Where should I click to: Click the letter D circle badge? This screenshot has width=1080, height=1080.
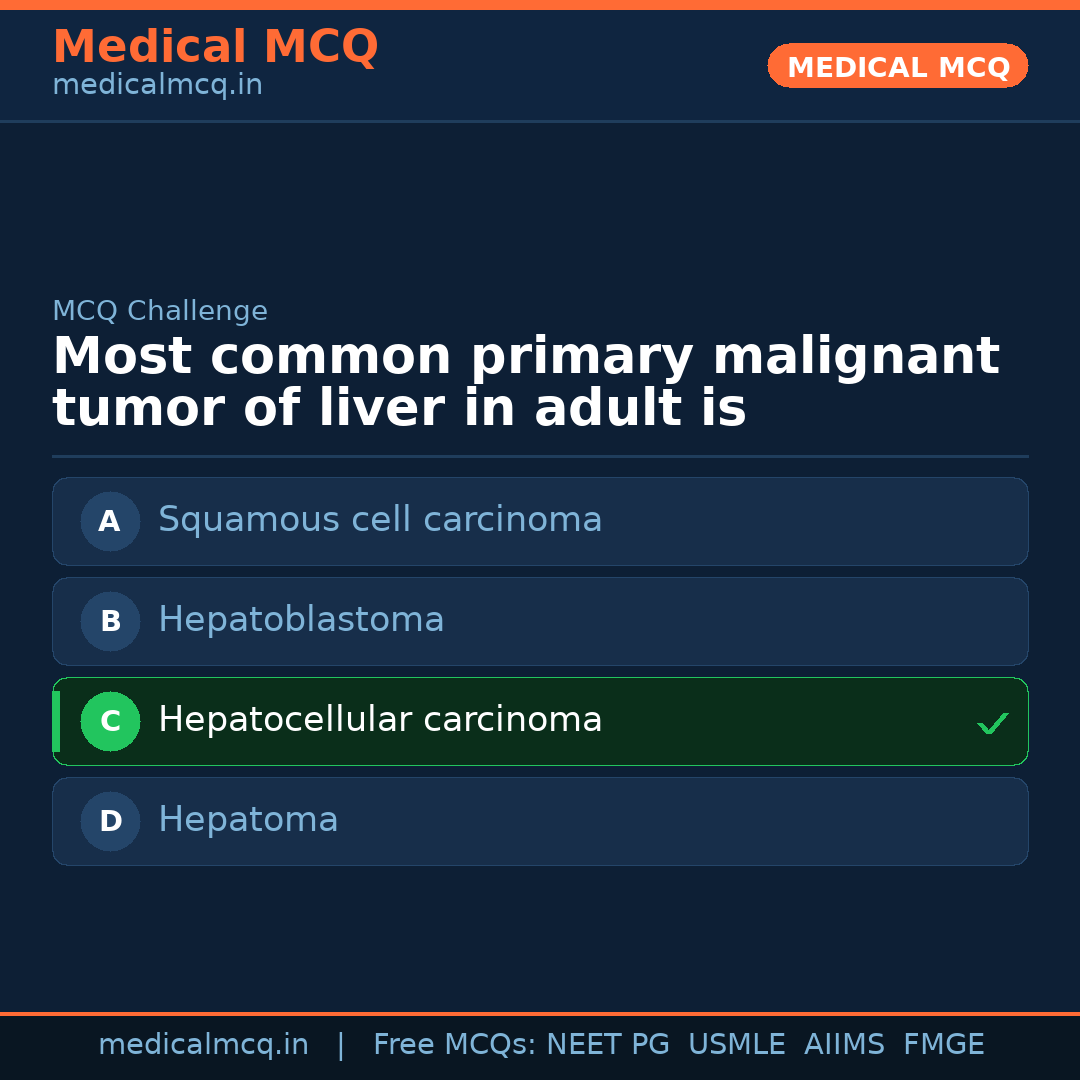[110, 821]
